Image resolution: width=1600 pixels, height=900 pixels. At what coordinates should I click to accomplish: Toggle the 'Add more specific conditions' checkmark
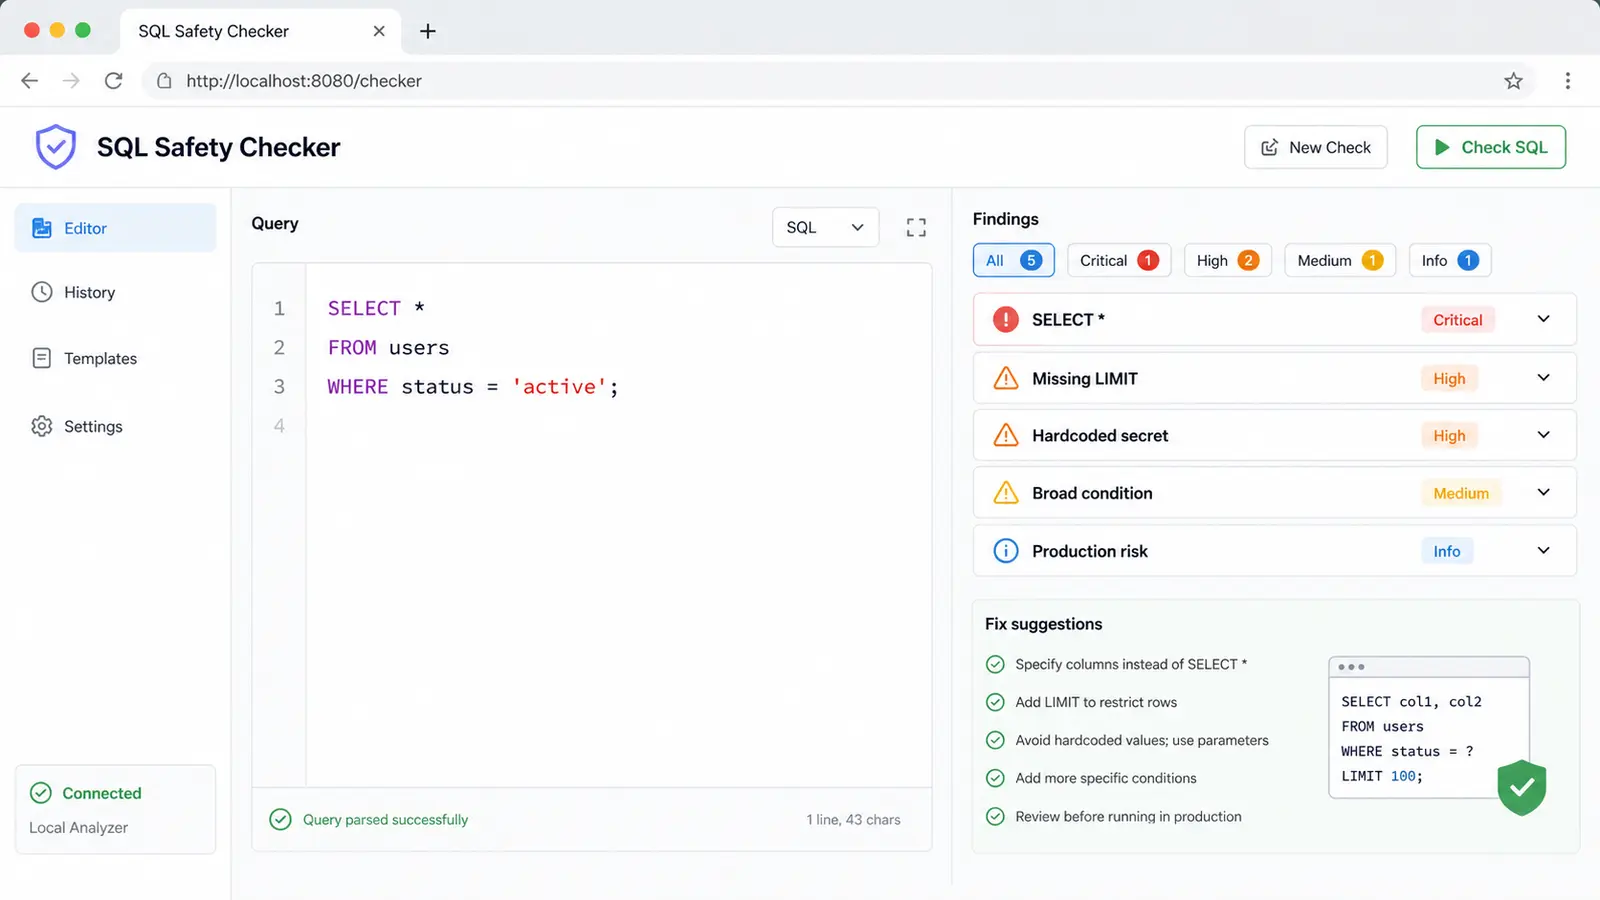(x=995, y=778)
